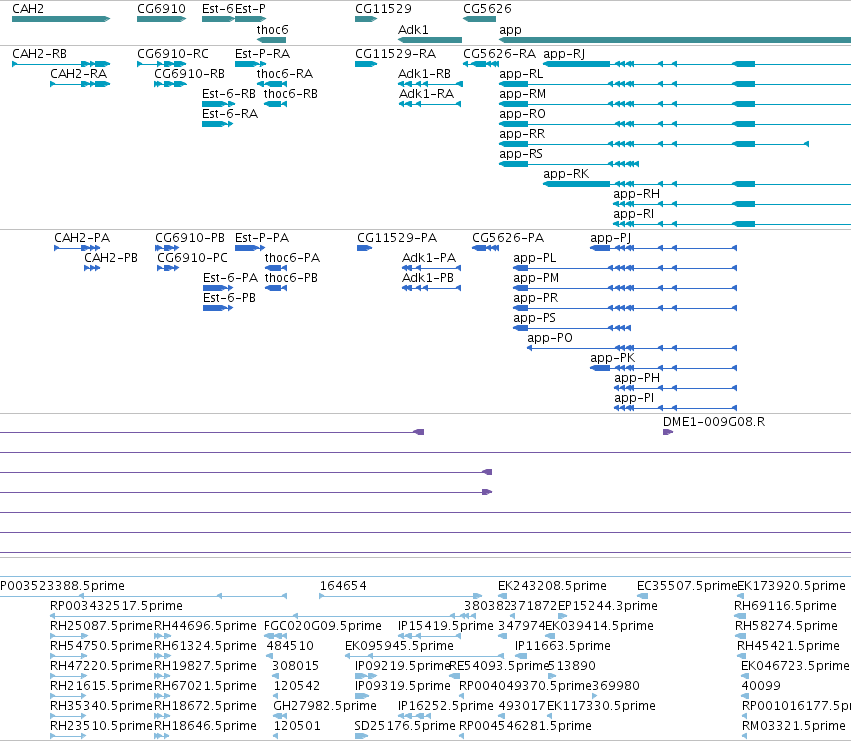
Task: Select the app gene label
Action: point(510,30)
